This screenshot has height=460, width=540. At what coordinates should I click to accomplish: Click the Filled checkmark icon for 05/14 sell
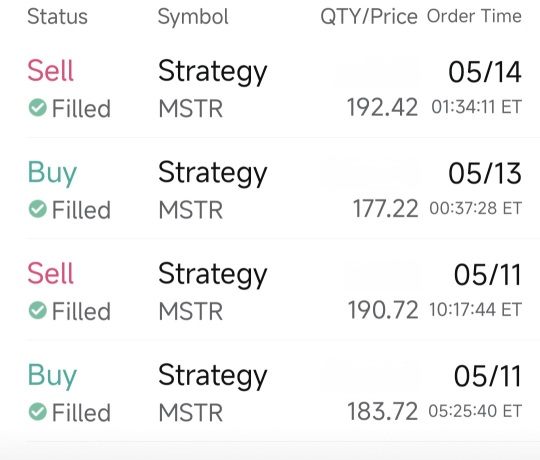pos(38,108)
